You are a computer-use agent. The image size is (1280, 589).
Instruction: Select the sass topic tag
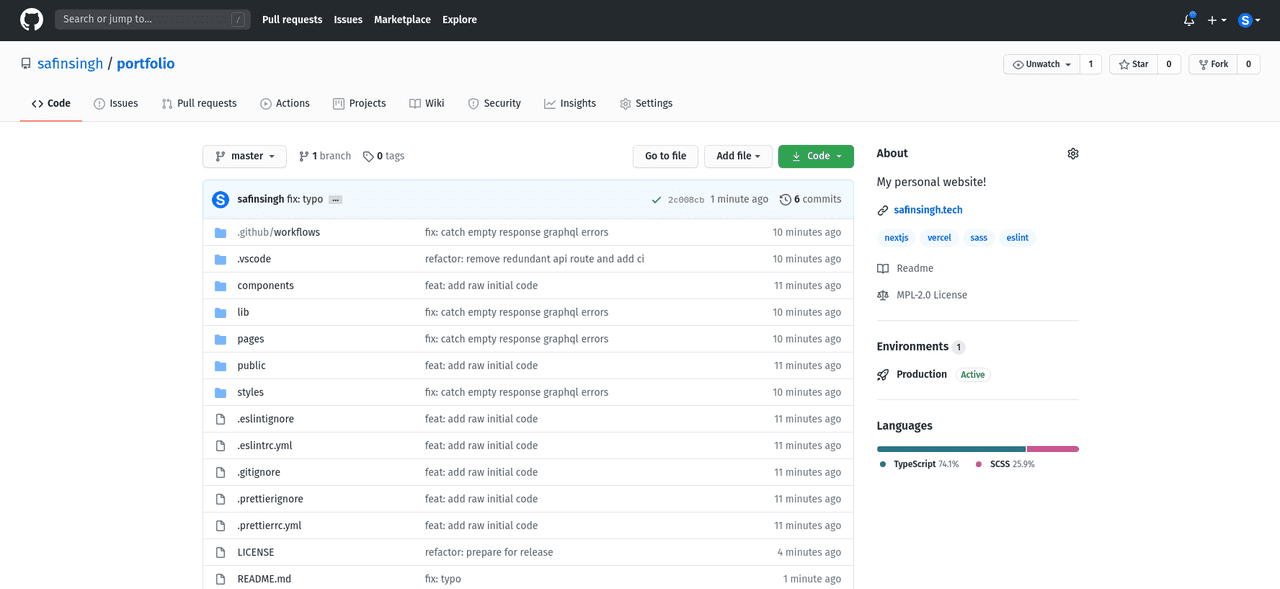pyautogui.click(x=979, y=238)
